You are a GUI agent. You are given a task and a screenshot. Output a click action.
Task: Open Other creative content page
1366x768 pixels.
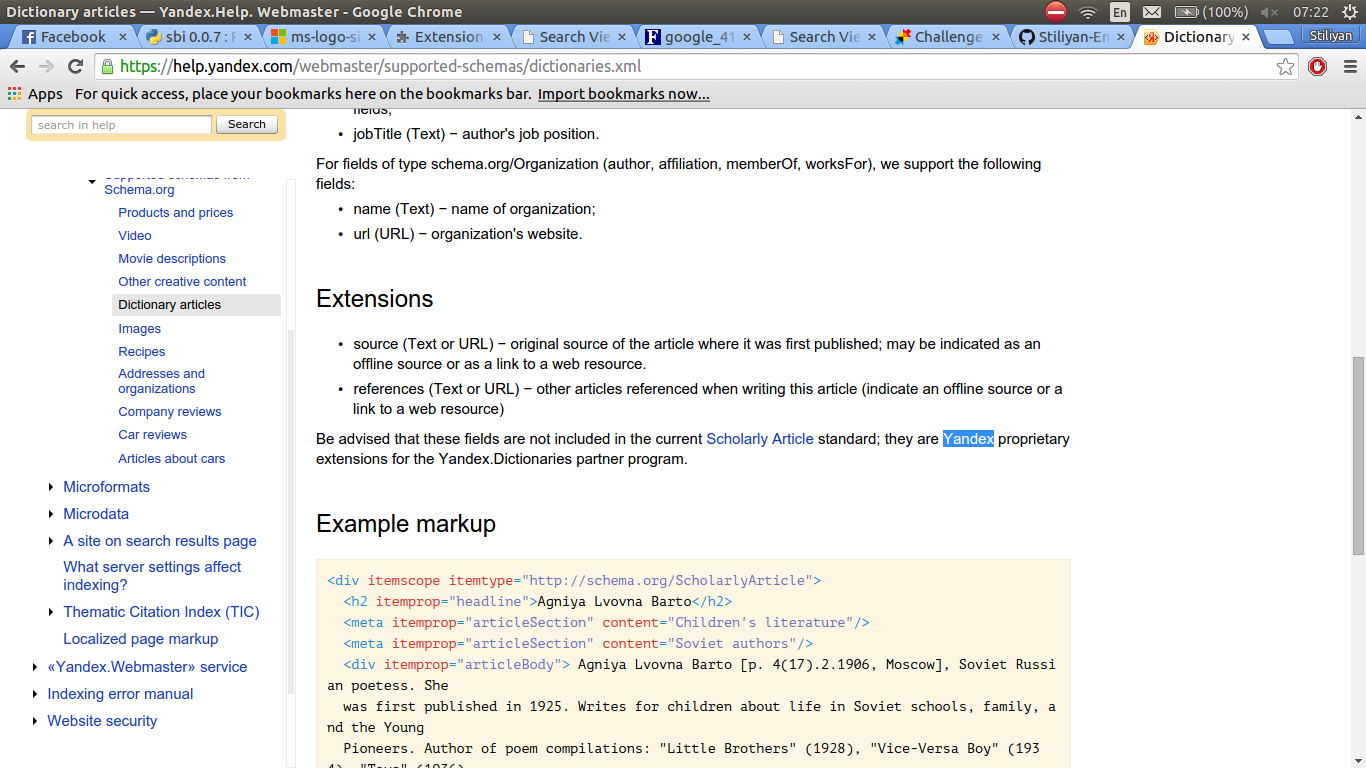(x=182, y=282)
